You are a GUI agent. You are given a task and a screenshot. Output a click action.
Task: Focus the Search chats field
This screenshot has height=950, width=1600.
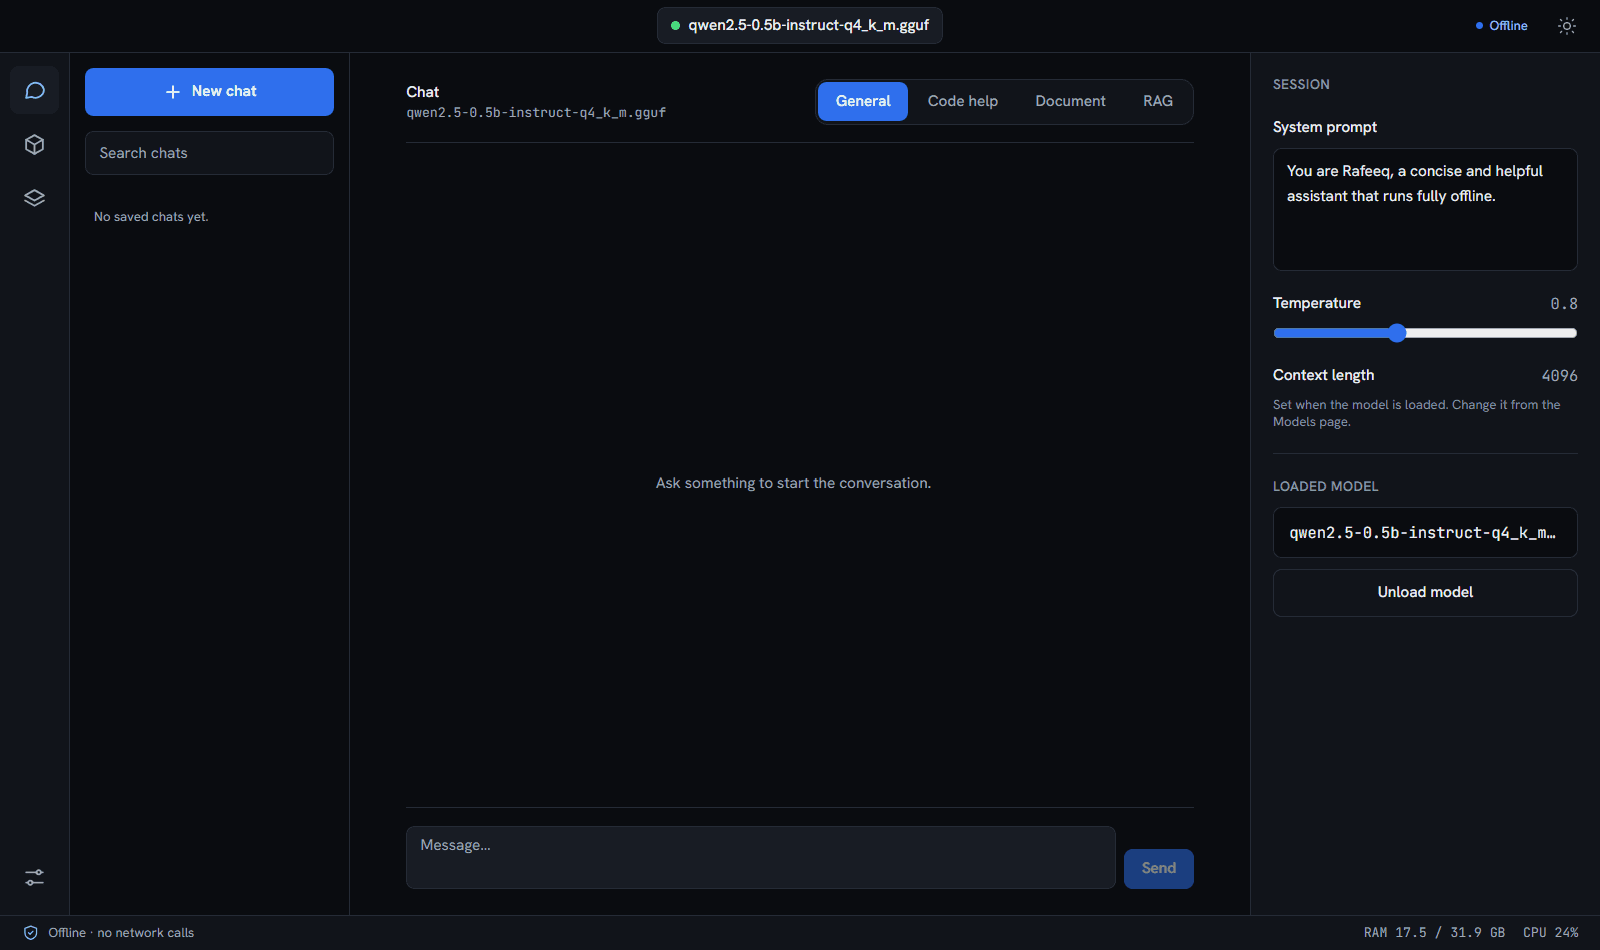click(x=209, y=153)
